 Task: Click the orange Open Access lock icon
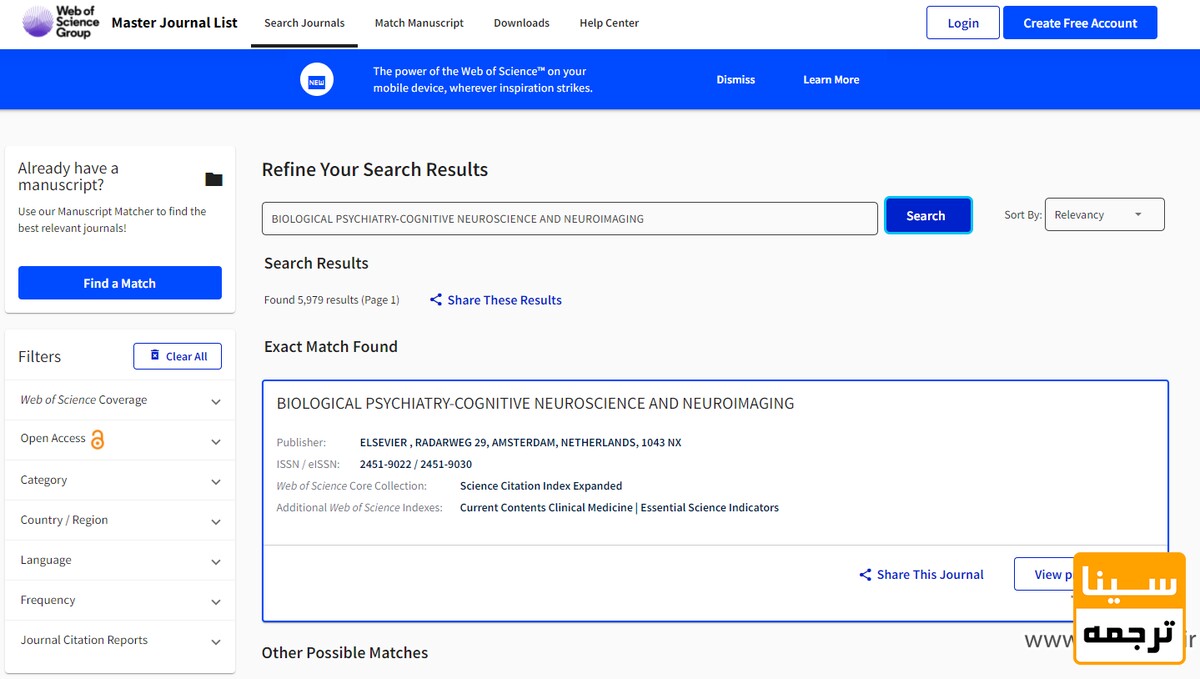[97, 439]
